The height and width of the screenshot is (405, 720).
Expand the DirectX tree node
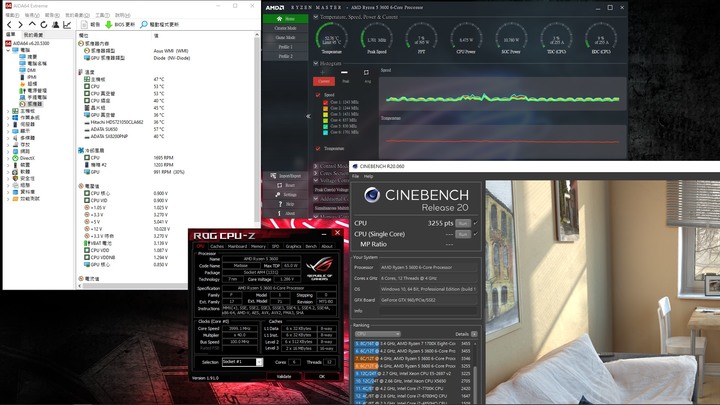tap(8, 158)
